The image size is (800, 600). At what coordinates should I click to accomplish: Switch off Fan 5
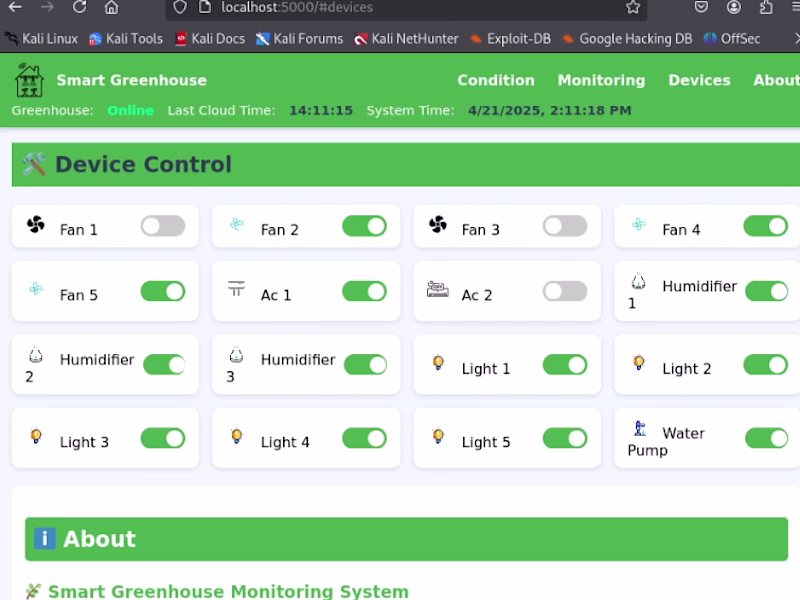(x=163, y=291)
